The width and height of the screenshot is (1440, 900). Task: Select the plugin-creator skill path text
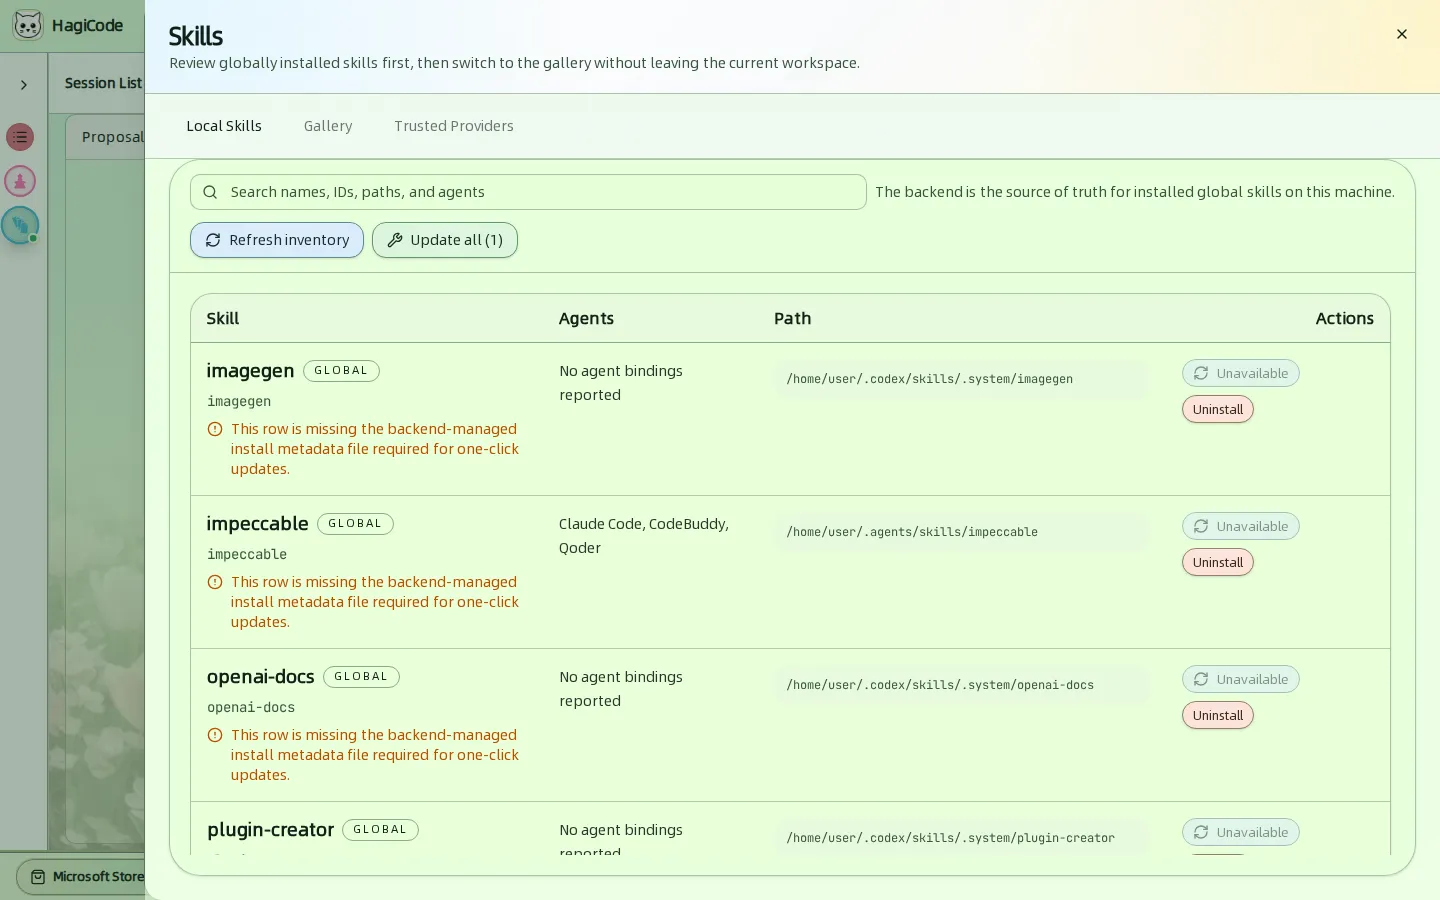pyautogui.click(x=950, y=838)
